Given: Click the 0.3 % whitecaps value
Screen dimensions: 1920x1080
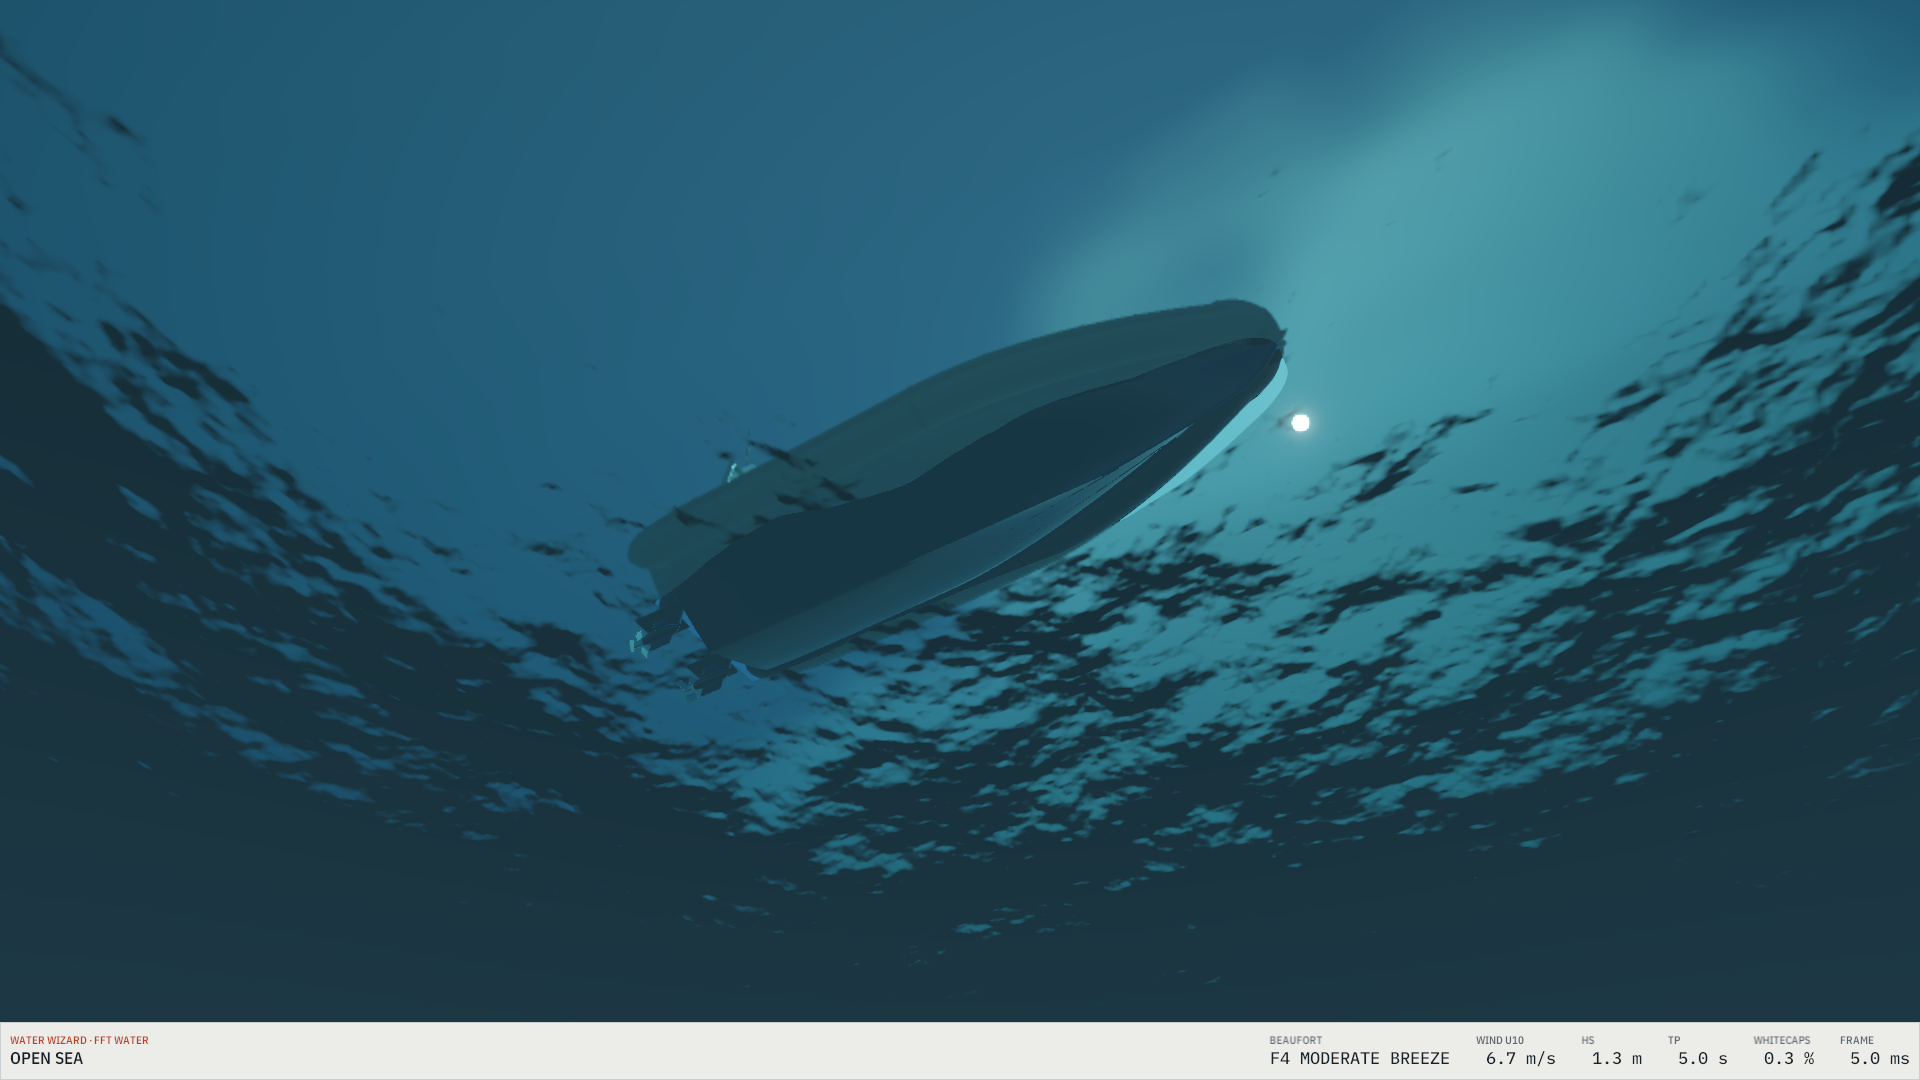Looking at the screenshot, I should pyautogui.click(x=1788, y=1058).
